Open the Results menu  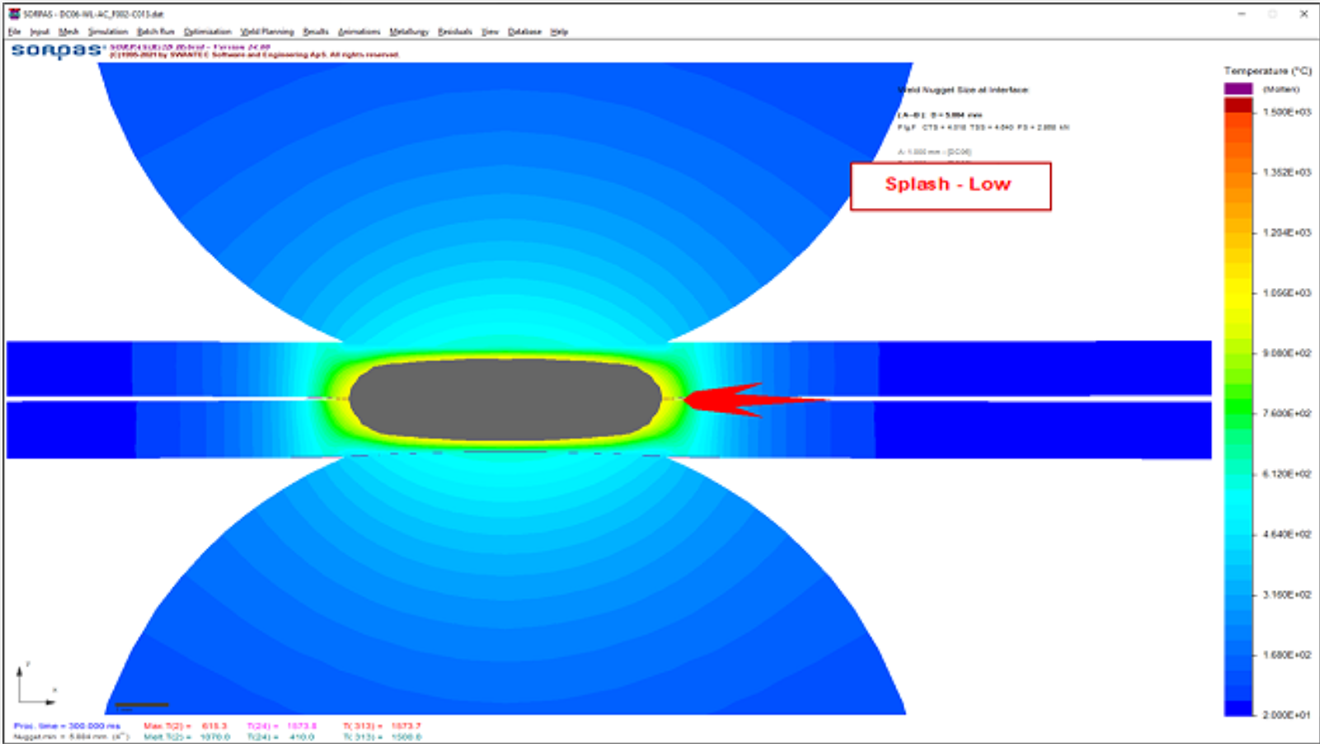point(316,32)
